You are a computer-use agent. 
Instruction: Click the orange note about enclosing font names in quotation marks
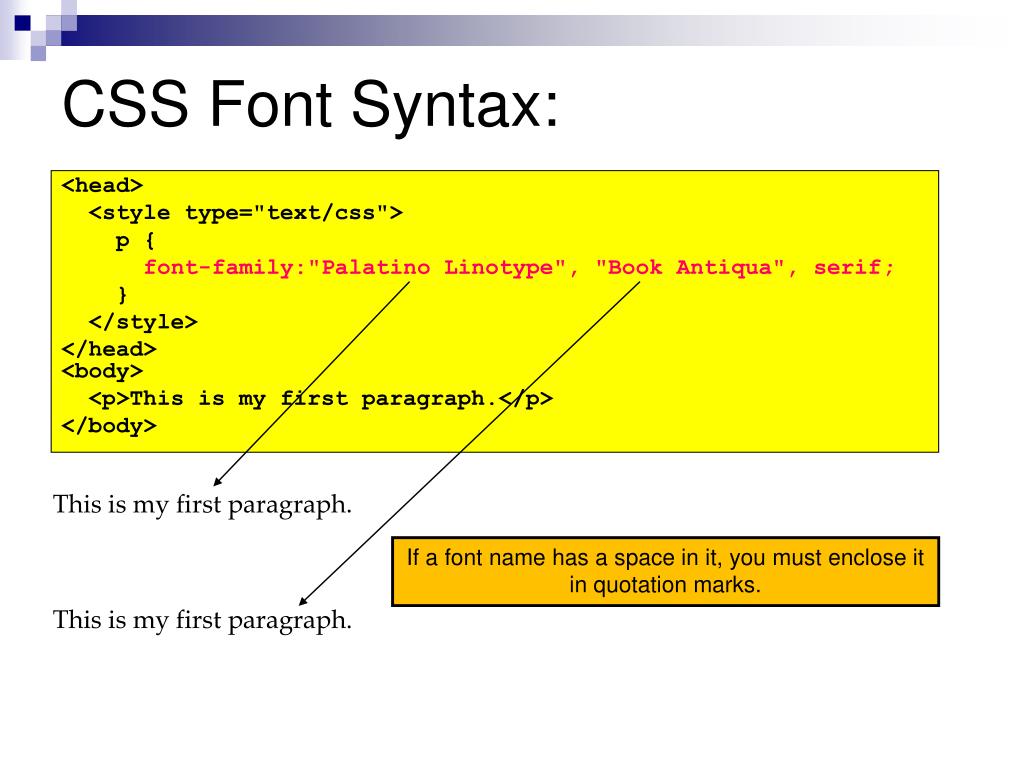[x=665, y=571]
